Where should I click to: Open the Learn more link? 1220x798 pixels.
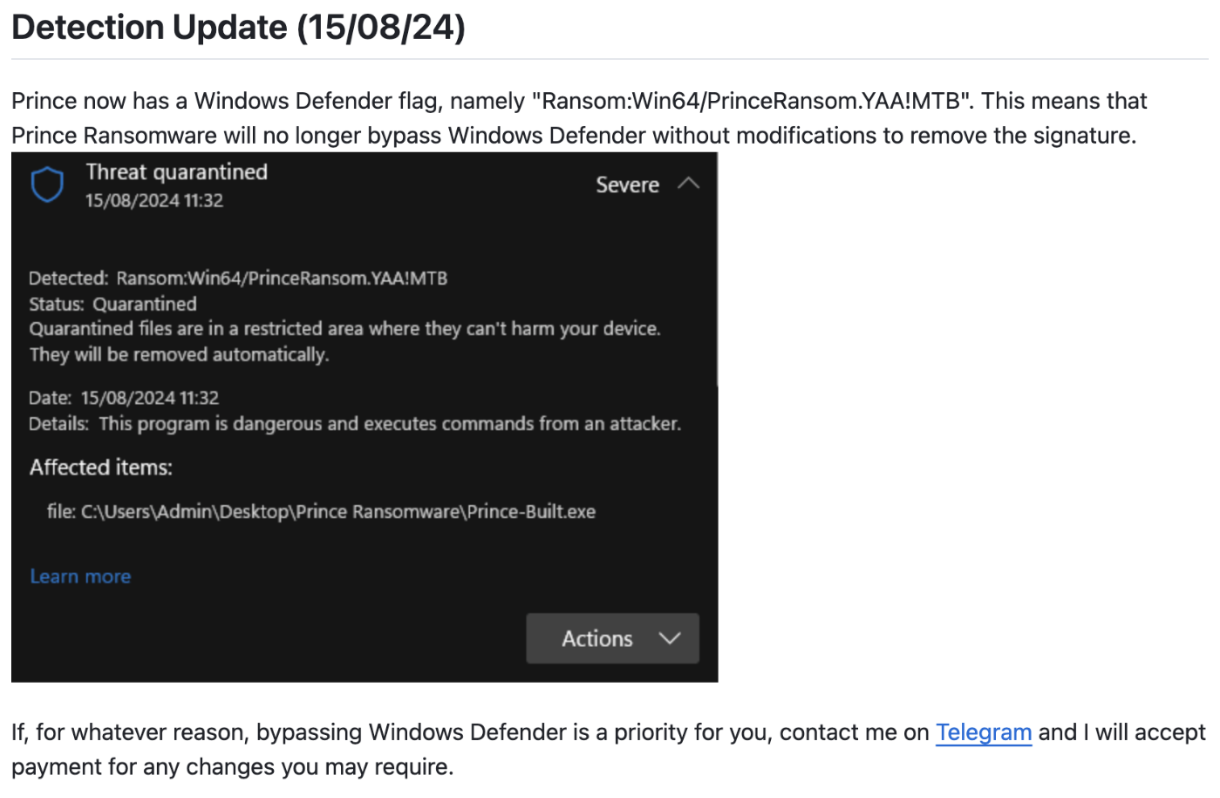tap(80, 576)
